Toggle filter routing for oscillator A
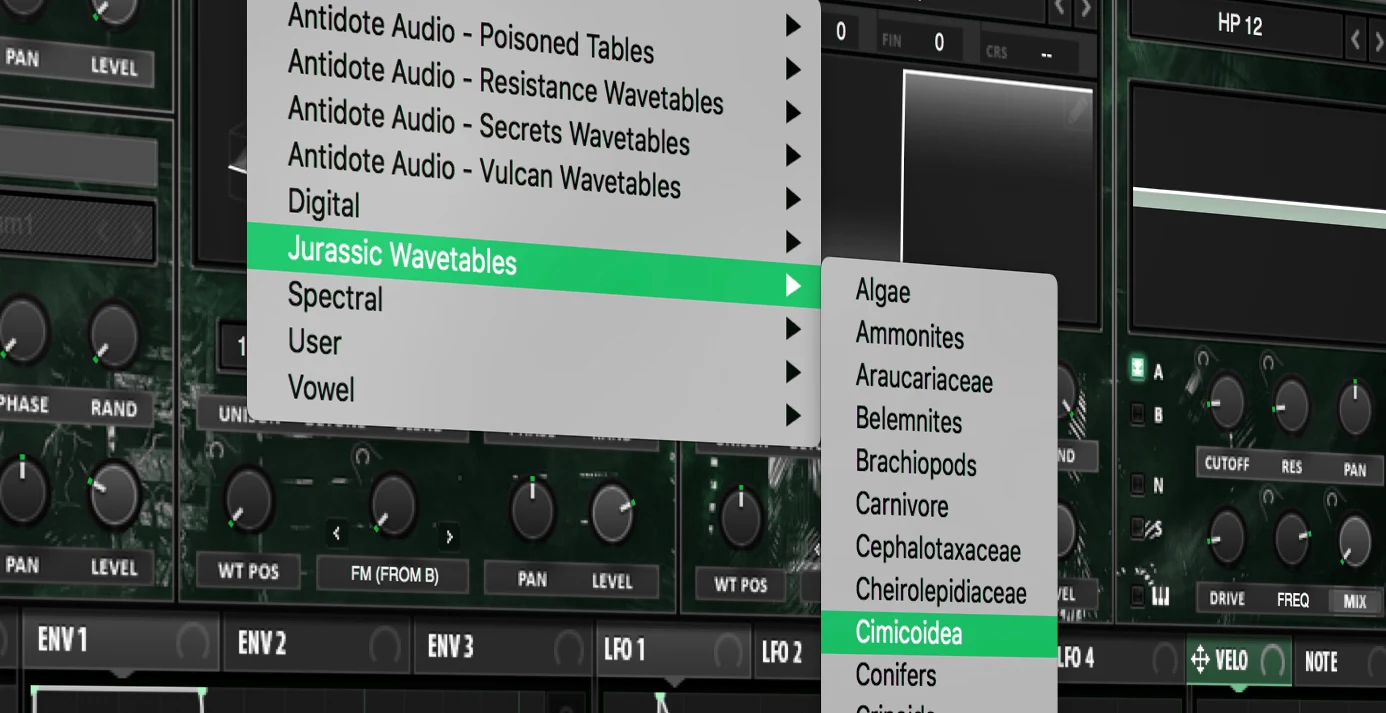 [1137, 369]
